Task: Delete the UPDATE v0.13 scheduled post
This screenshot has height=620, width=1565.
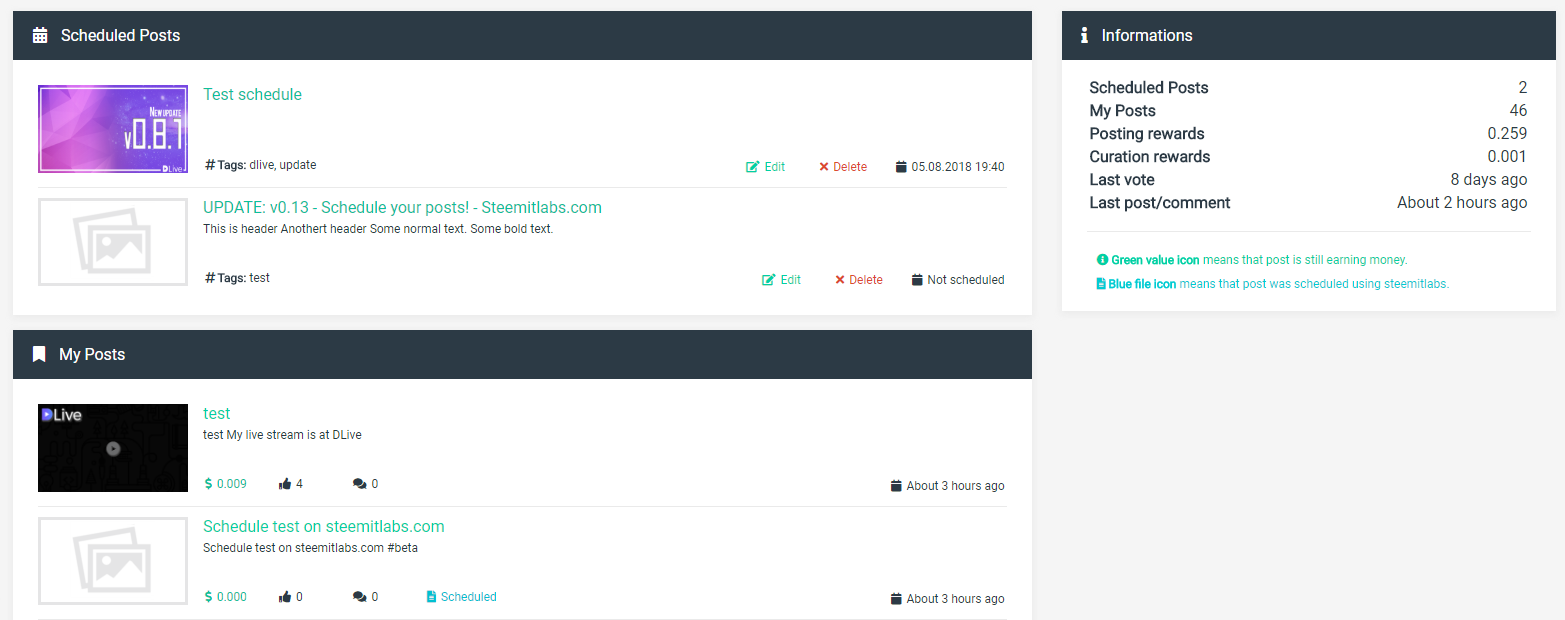Action: pyautogui.click(x=859, y=280)
